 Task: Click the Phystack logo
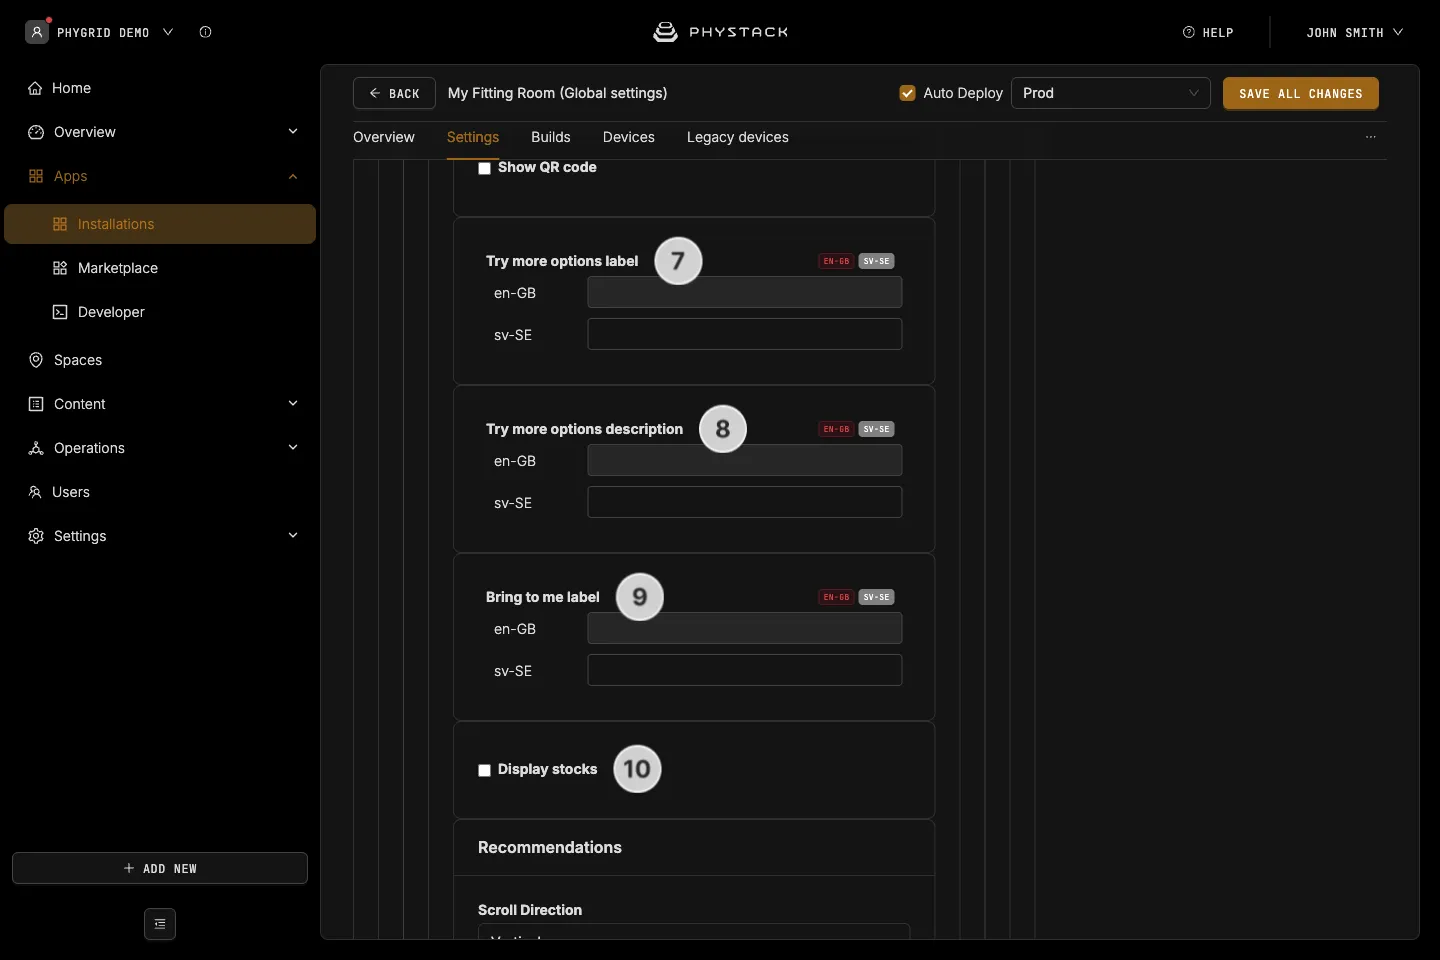[720, 32]
